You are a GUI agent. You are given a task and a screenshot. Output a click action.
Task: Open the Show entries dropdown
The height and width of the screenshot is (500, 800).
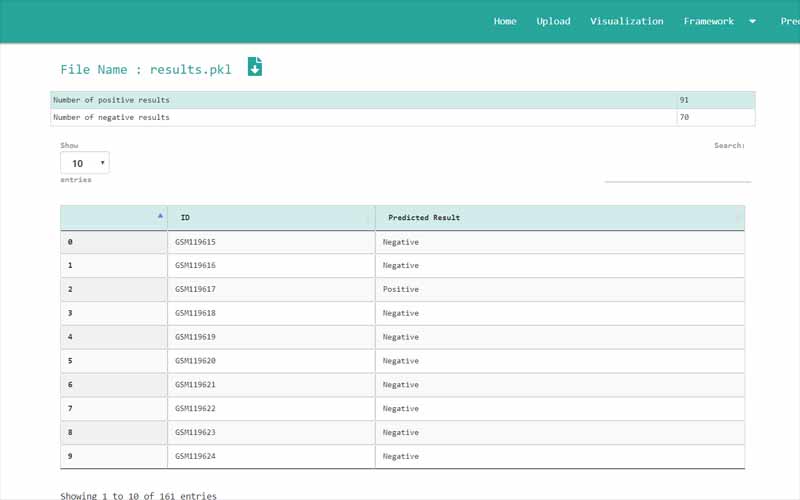(x=84, y=163)
